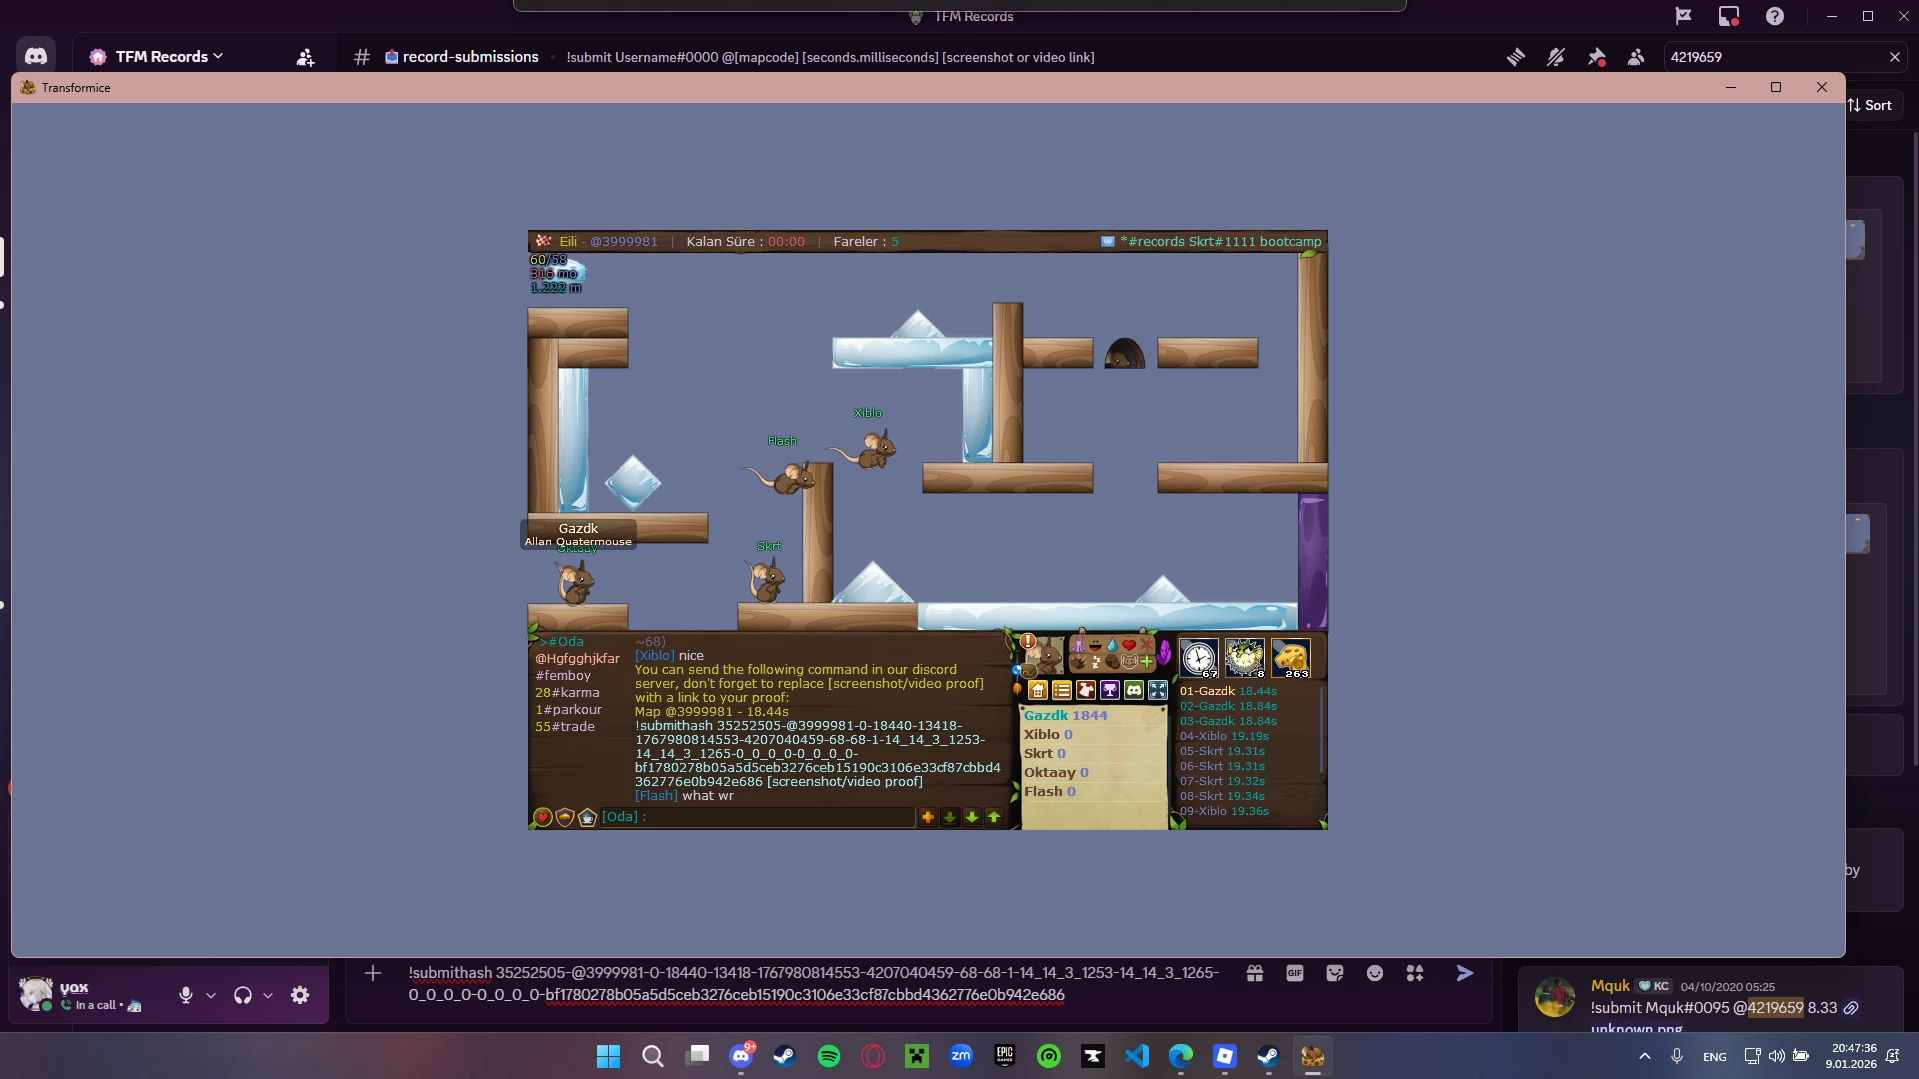Toggle Discord microphone mute
The width and height of the screenshot is (1919, 1079).
[x=186, y=995]
